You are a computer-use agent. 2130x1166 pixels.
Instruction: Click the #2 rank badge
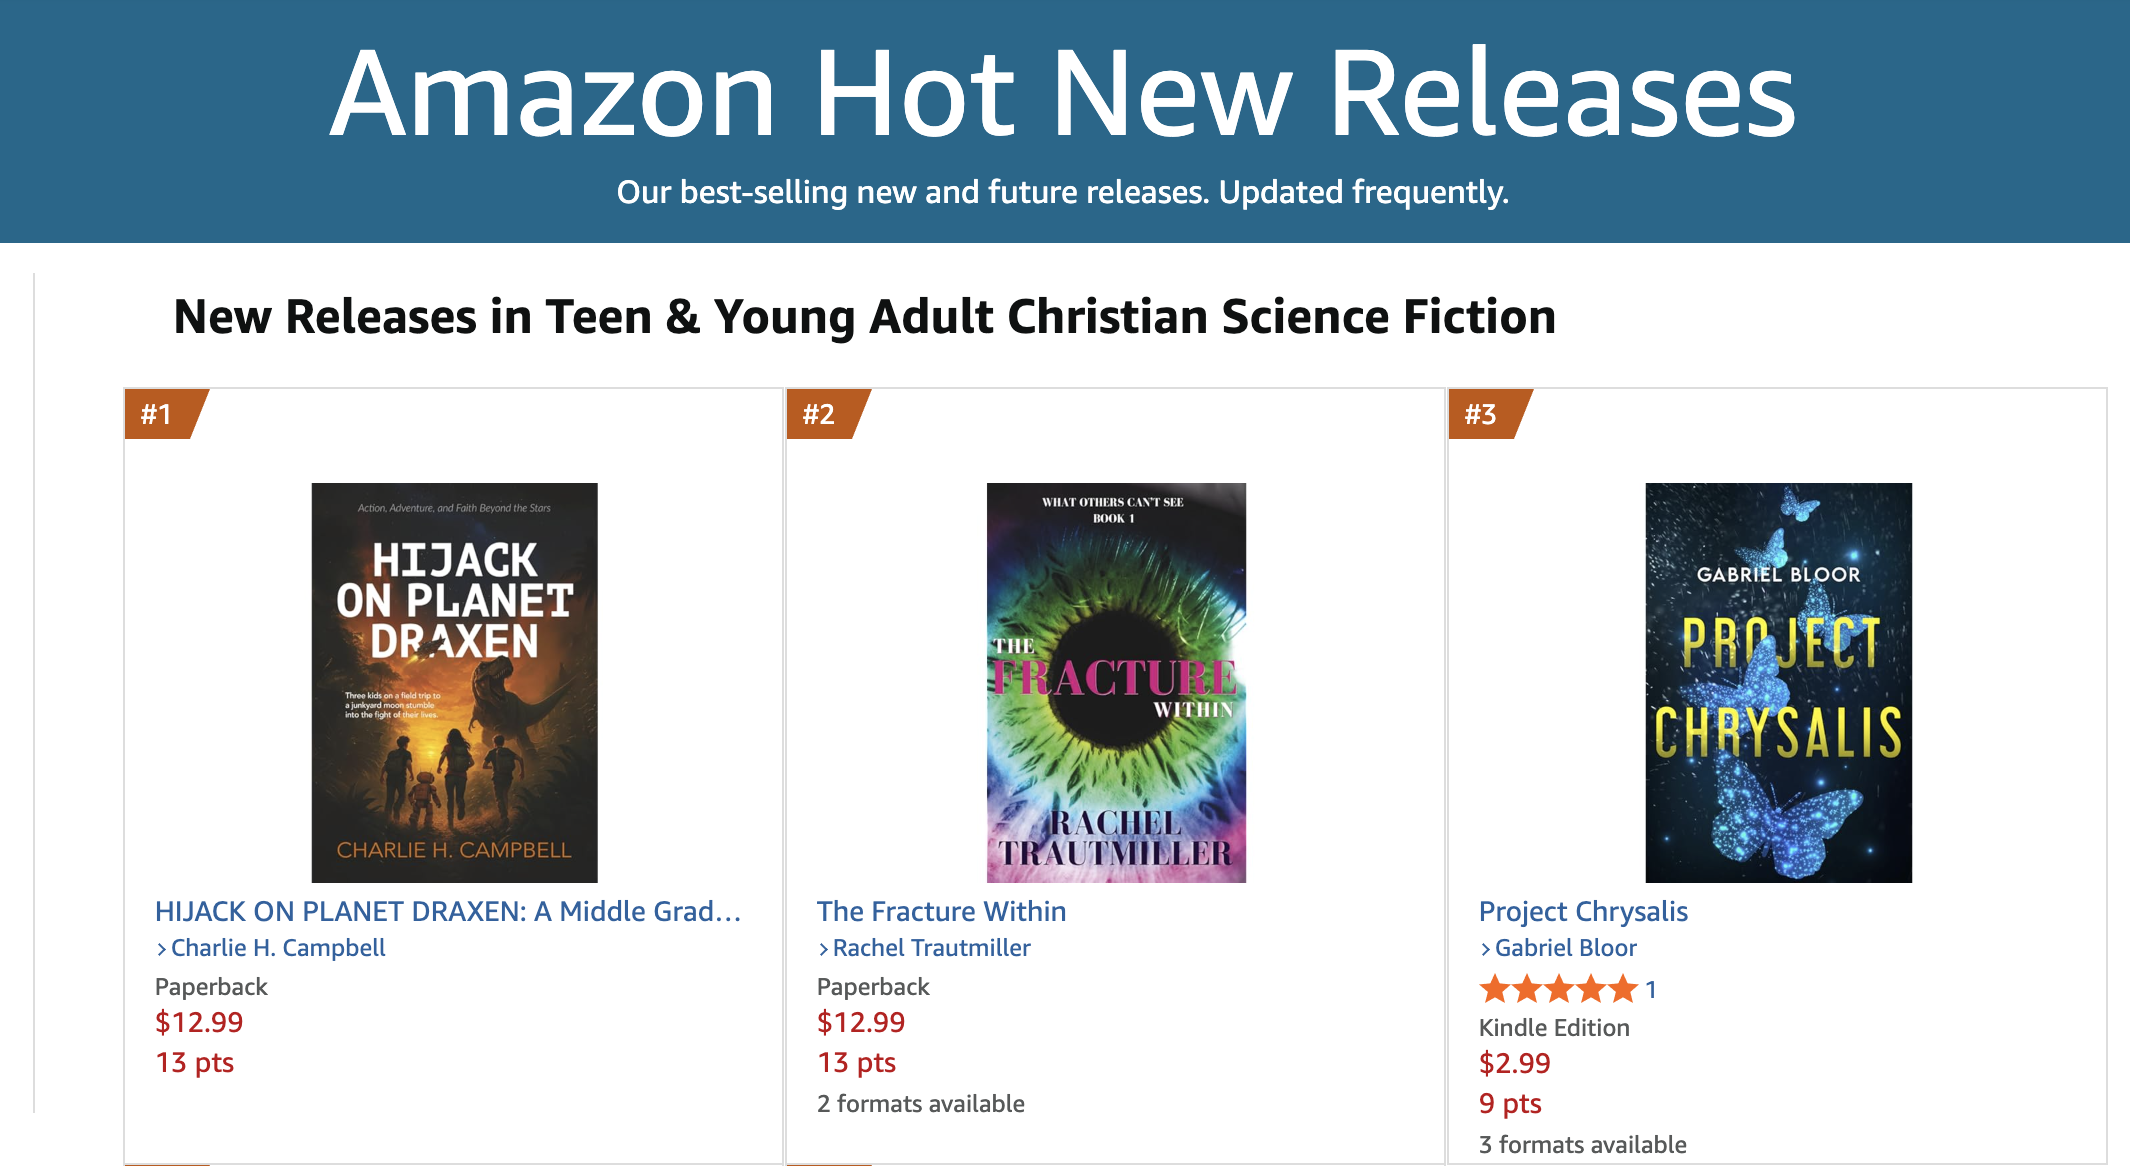[x=820, y=414]
